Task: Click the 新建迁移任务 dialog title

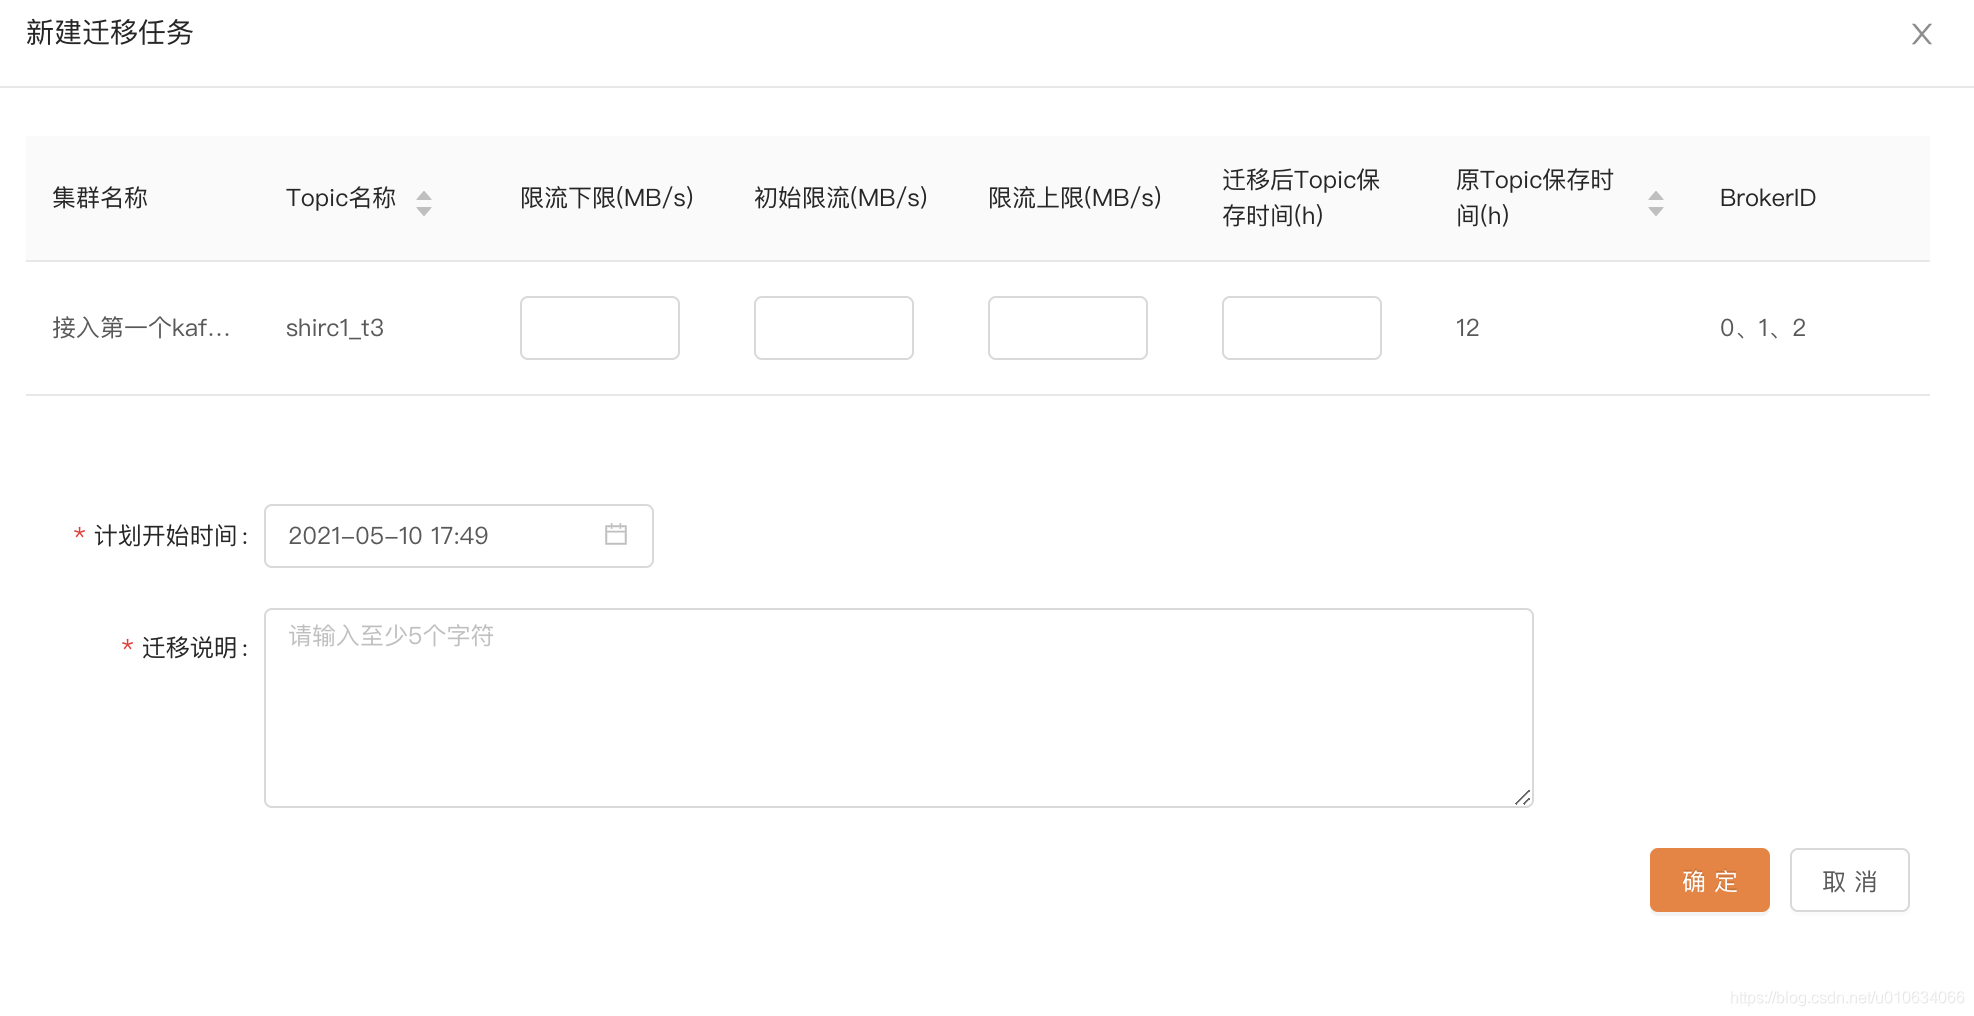Action: pos(110,33)
